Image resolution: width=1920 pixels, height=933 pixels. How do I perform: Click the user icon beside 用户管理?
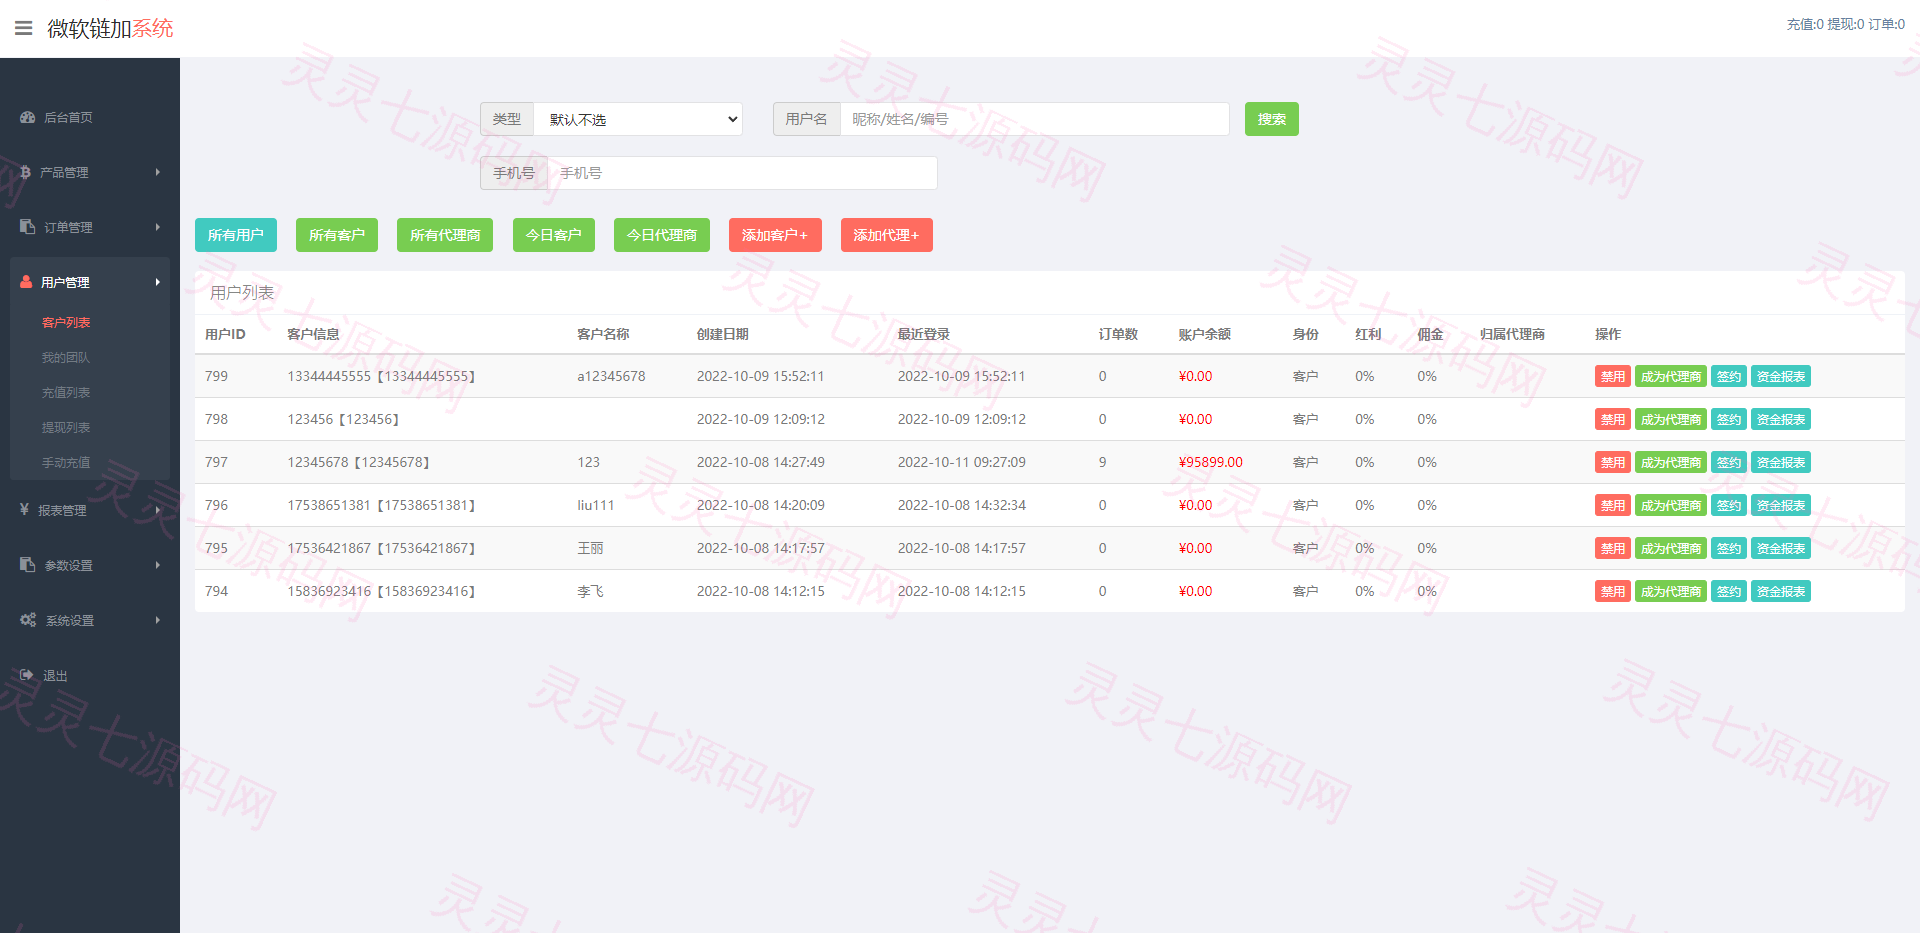(27, 282)
